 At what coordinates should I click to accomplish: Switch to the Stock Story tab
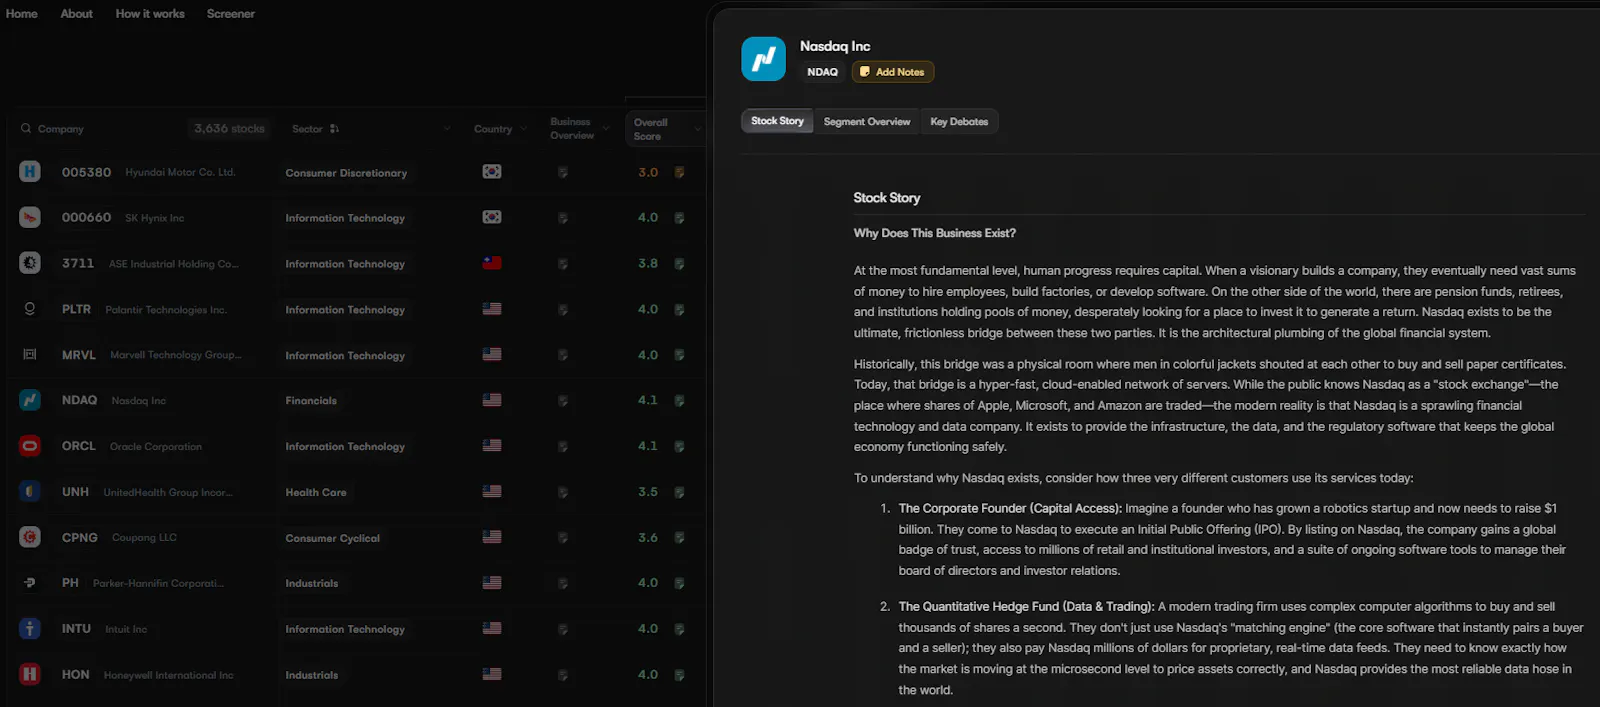pyautogui.click(x=777, y=121)
